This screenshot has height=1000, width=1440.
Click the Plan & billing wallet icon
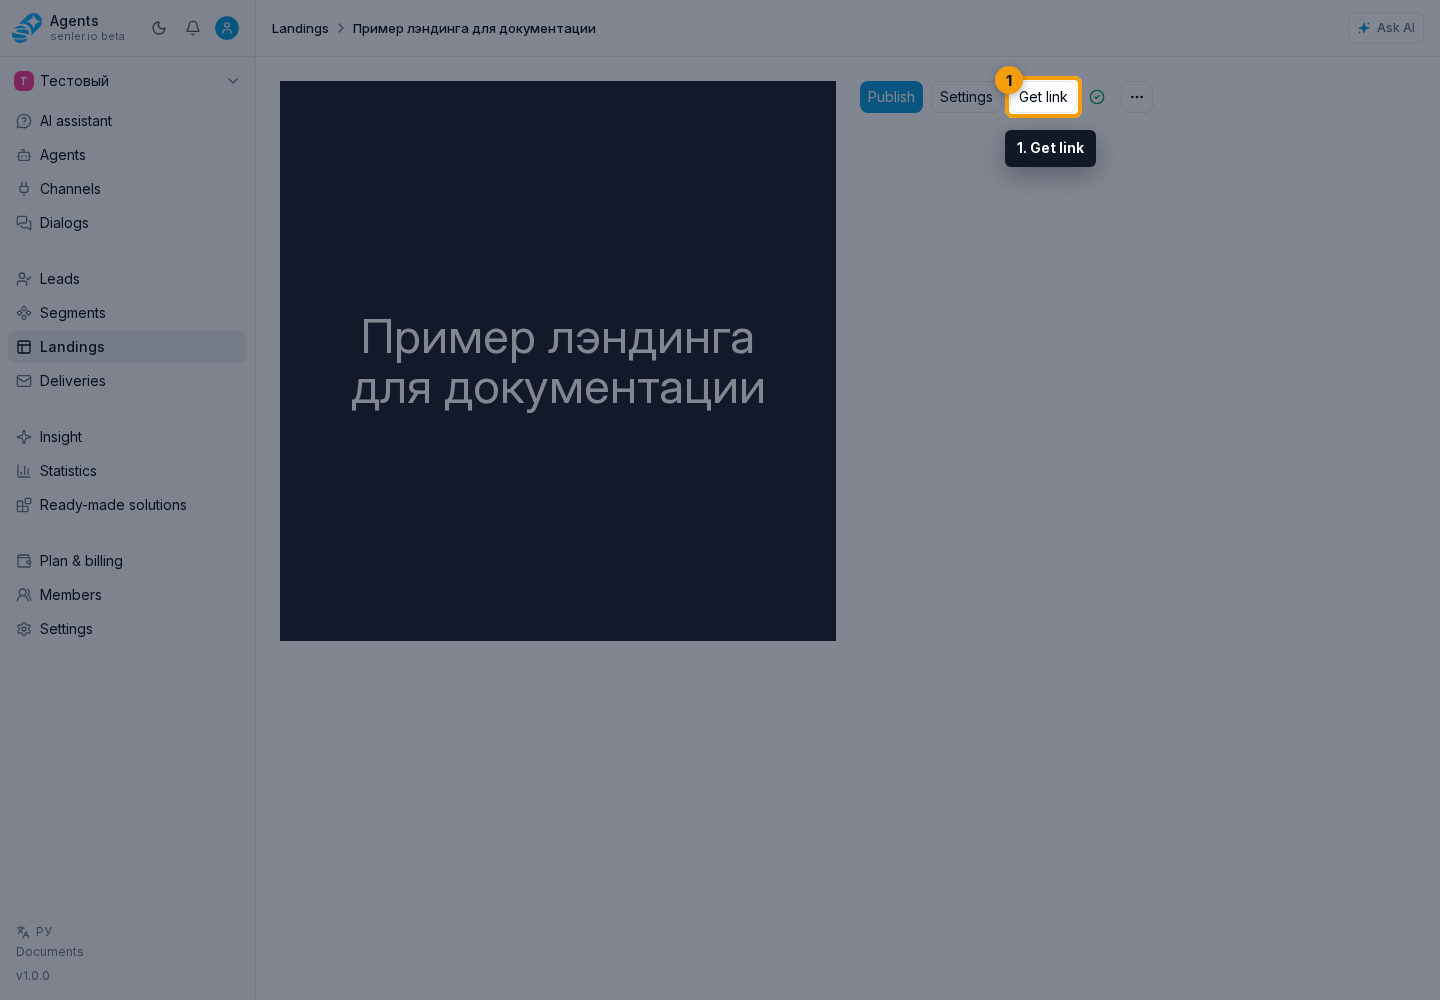[24, 561]
